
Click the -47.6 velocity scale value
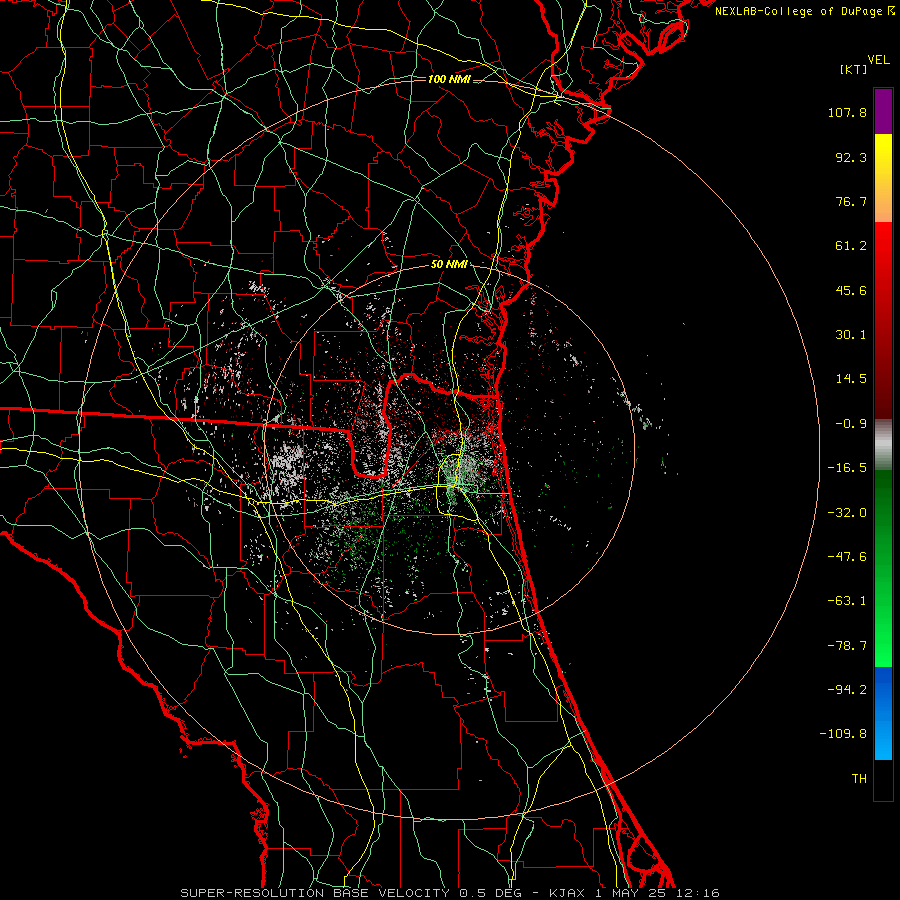tap(847, 557)
